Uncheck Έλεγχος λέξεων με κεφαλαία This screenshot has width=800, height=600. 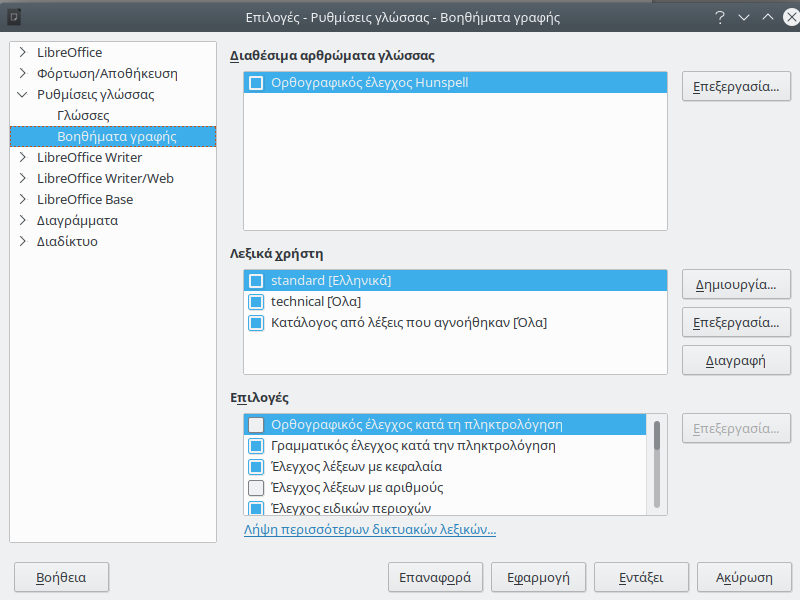(x=256, y=466)
